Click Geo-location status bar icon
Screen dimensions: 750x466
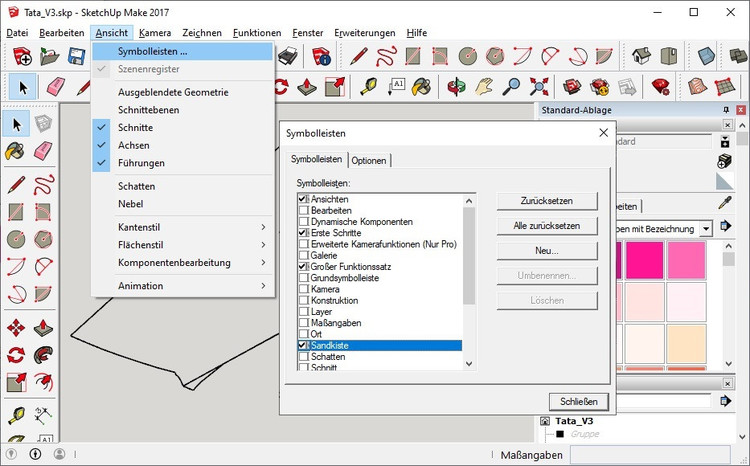pos(11,454)
